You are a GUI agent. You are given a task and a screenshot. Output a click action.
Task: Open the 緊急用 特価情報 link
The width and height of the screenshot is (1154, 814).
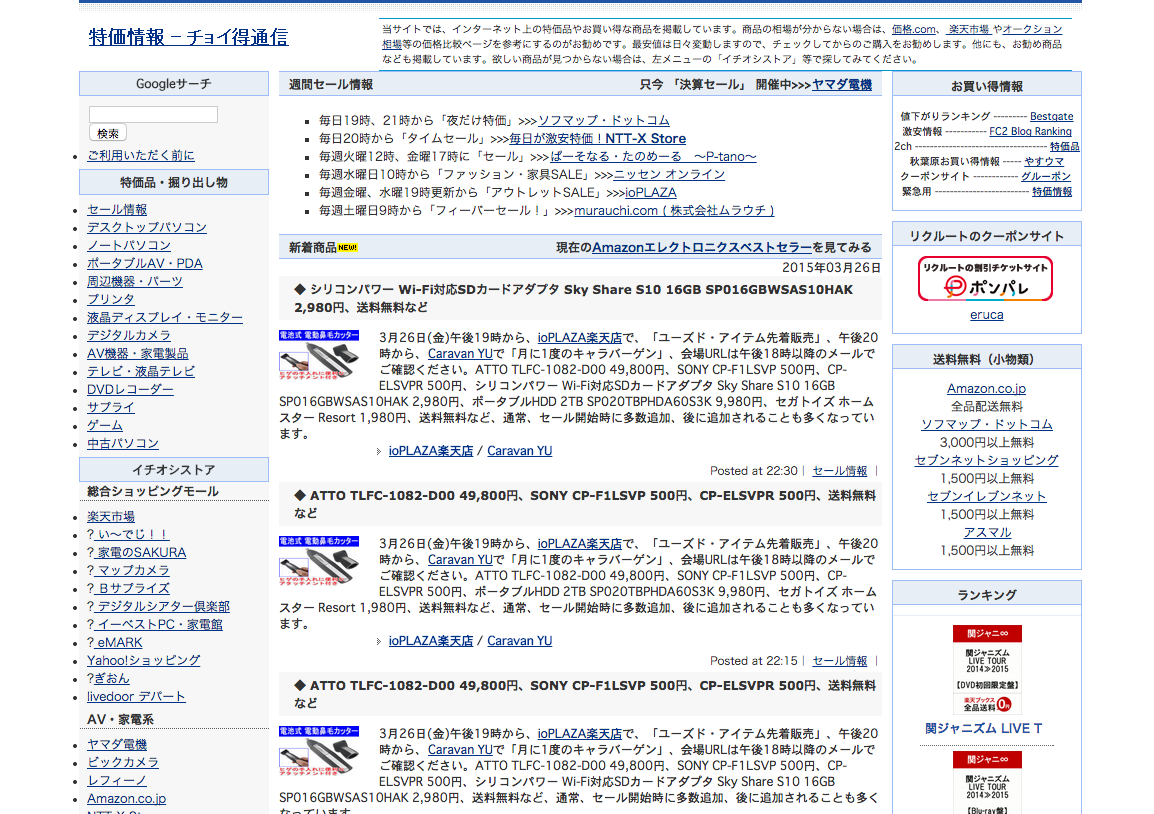click(x=1052, y=191)
